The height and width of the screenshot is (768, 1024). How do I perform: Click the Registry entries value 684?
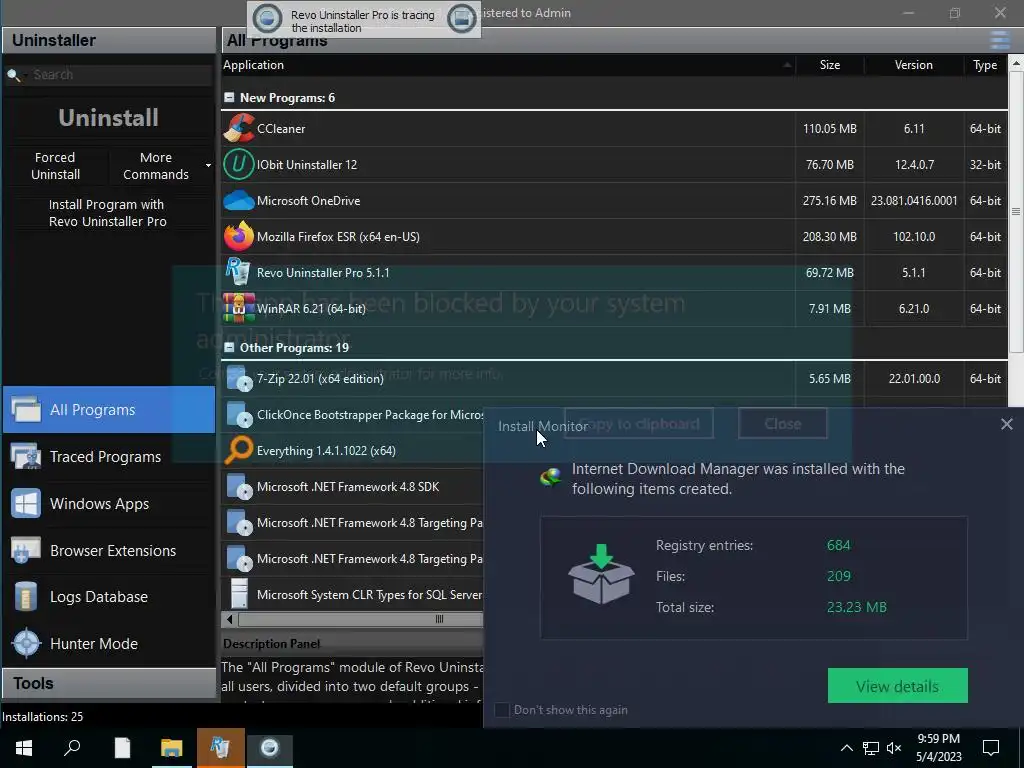839,545
